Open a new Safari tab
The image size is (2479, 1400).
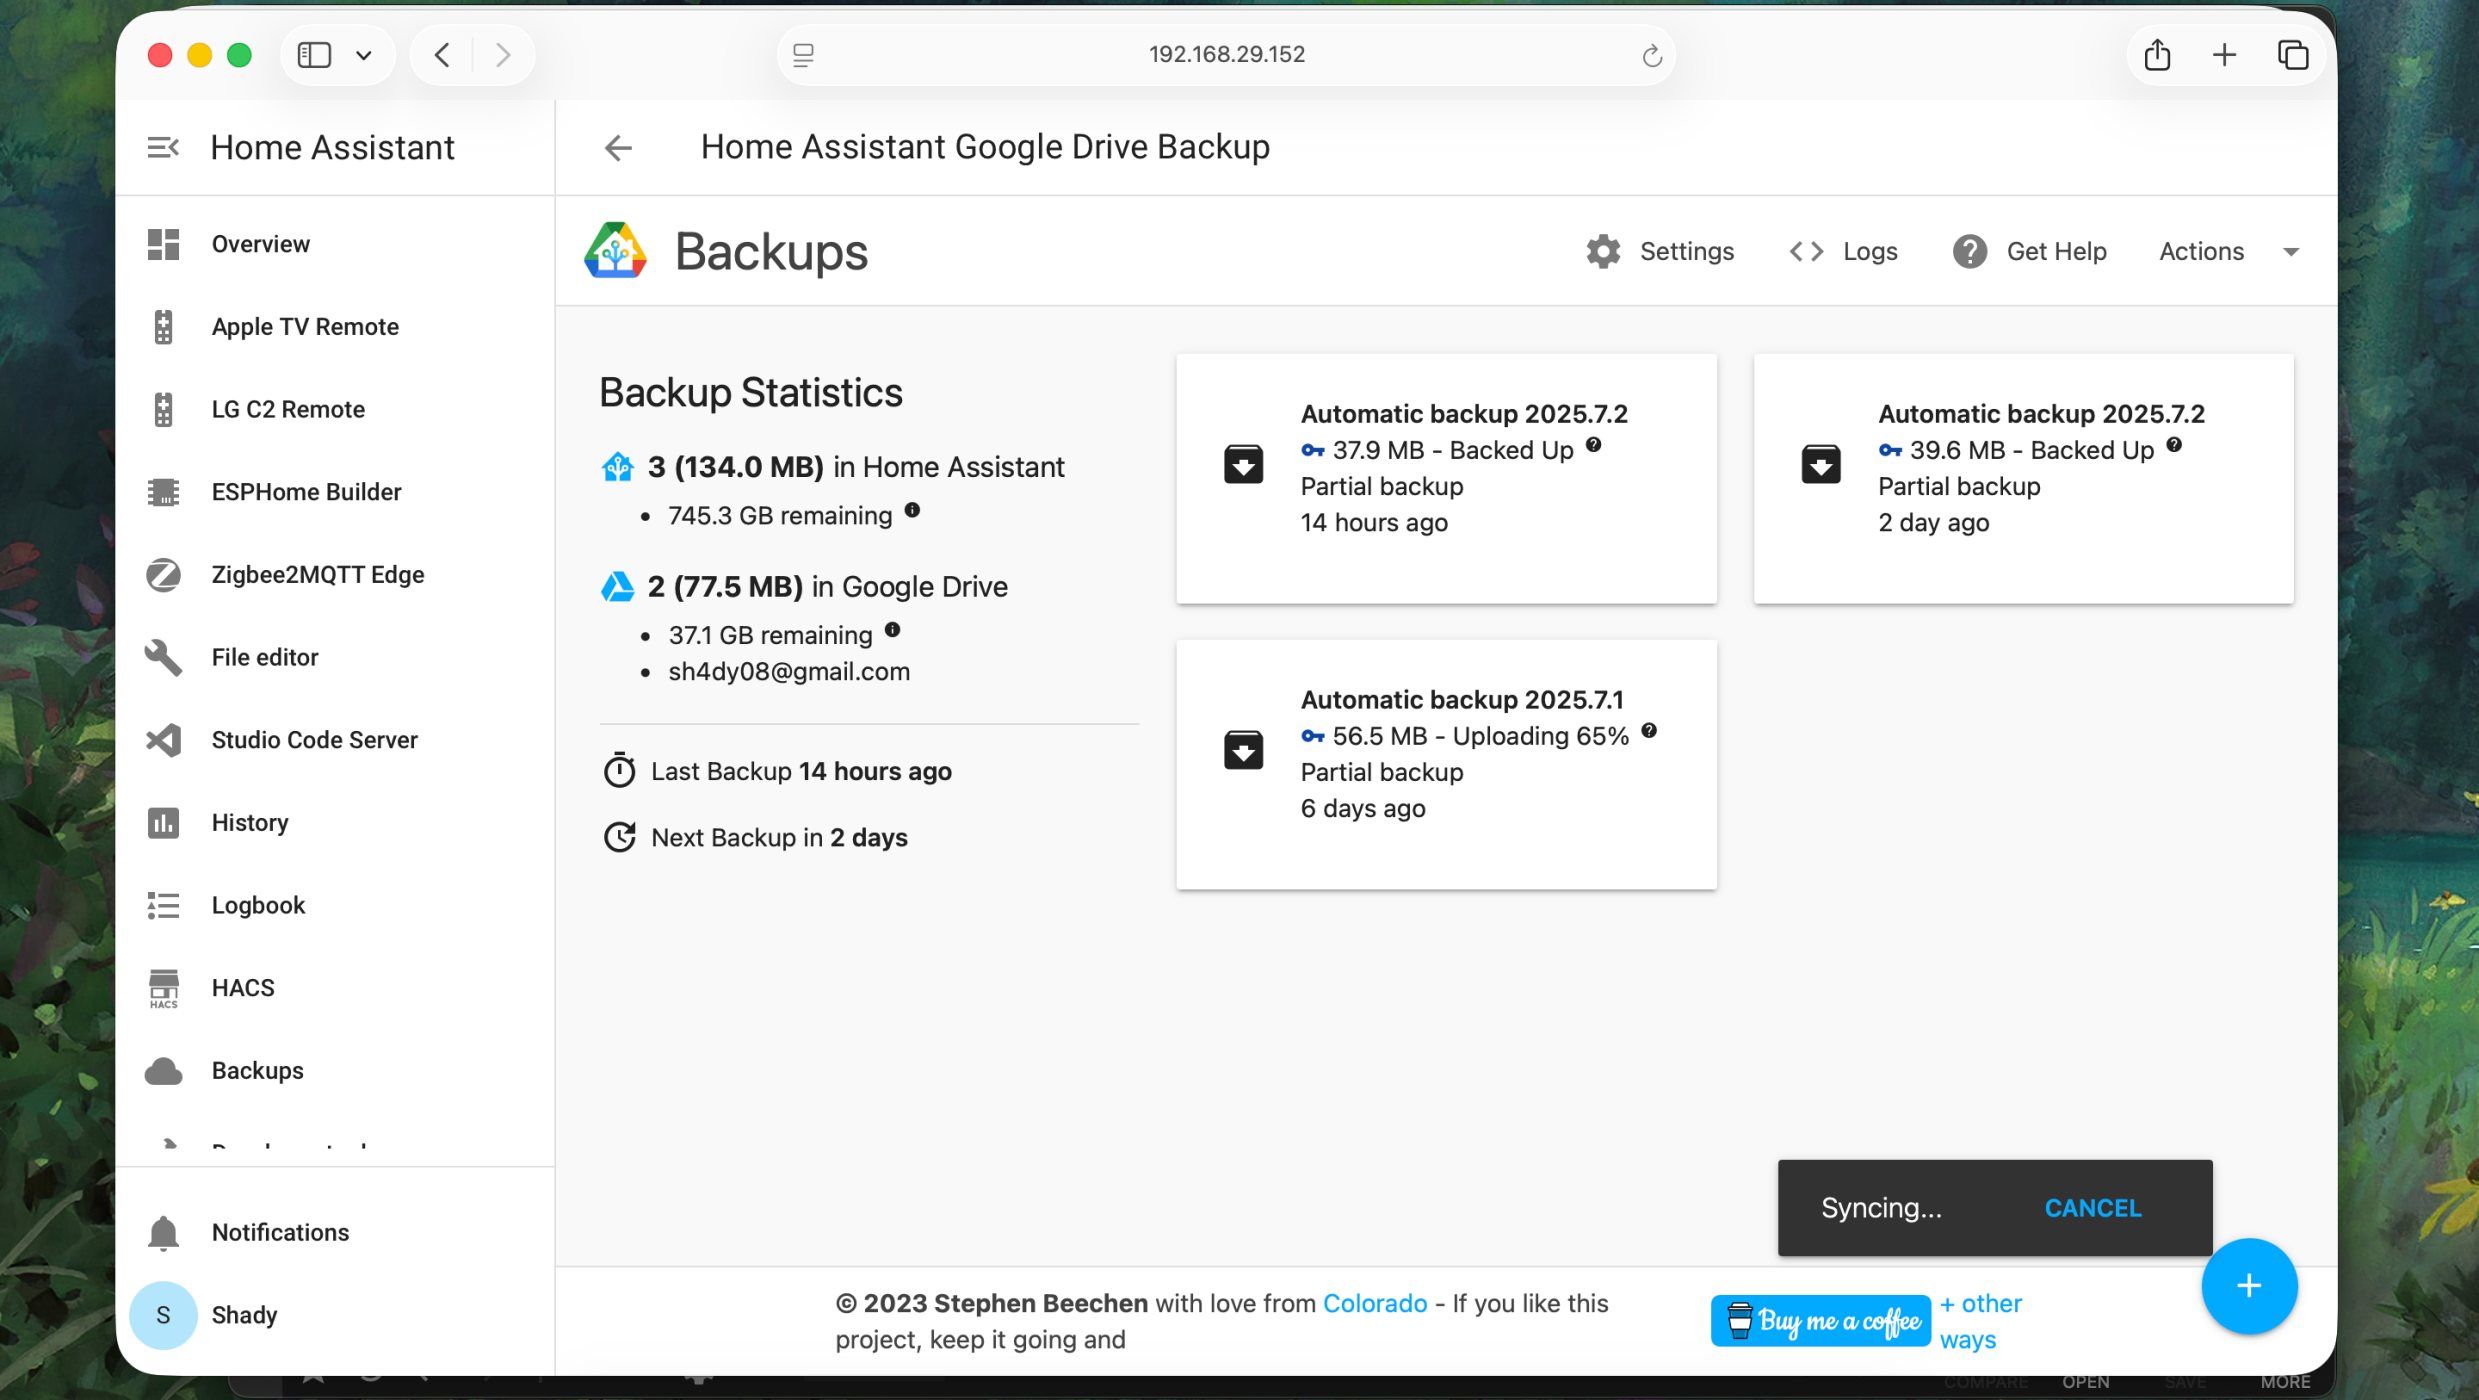[x=2224, y=55]
